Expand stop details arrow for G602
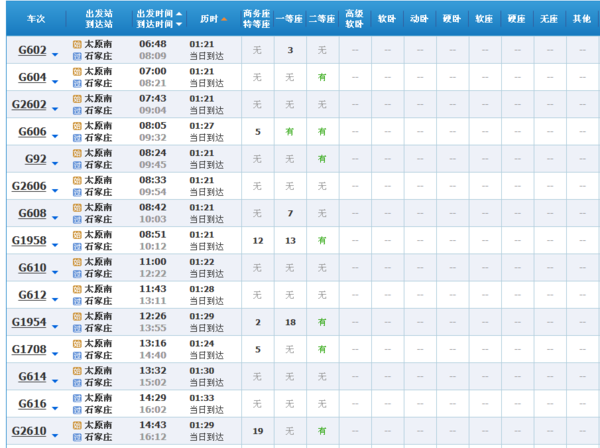 (x=55, y=53)
